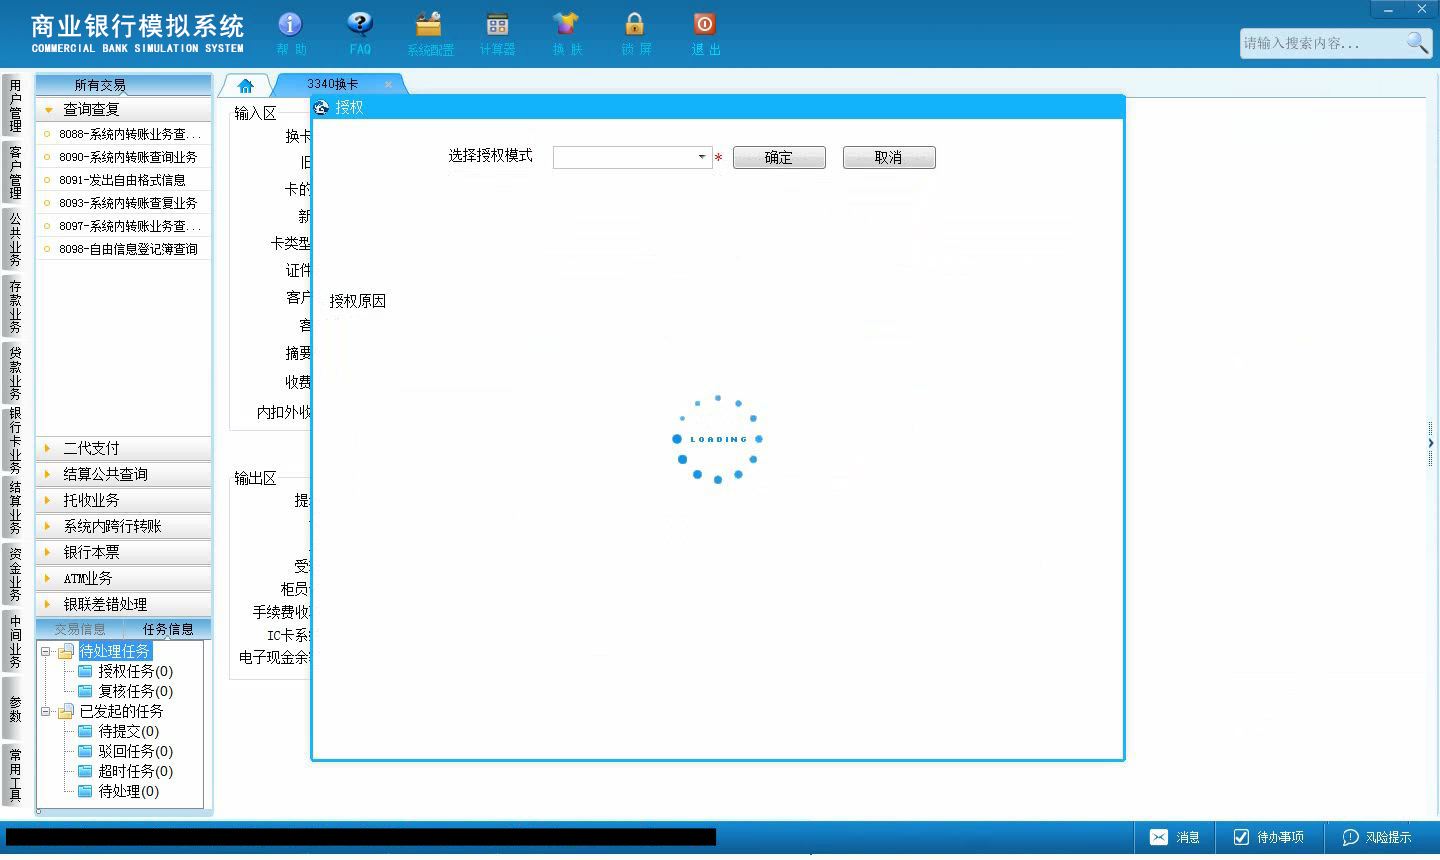Expand the 银行本票 section

point(124,552)
